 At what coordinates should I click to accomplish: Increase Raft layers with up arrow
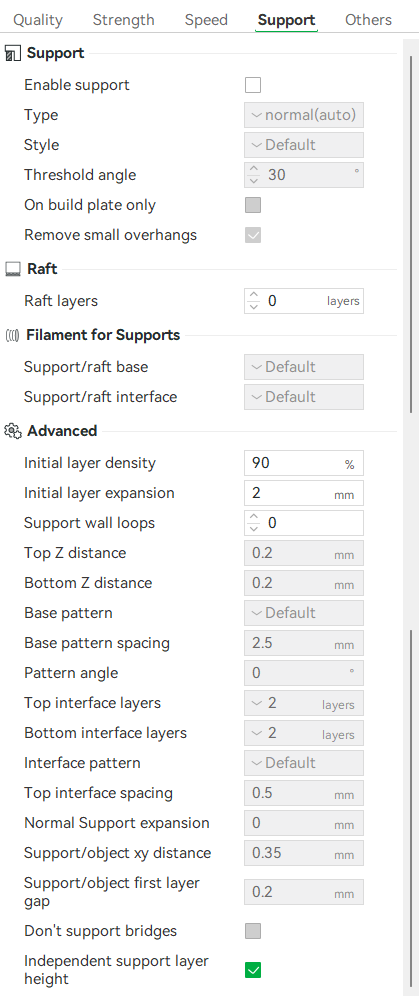click(x=254, y=295)
